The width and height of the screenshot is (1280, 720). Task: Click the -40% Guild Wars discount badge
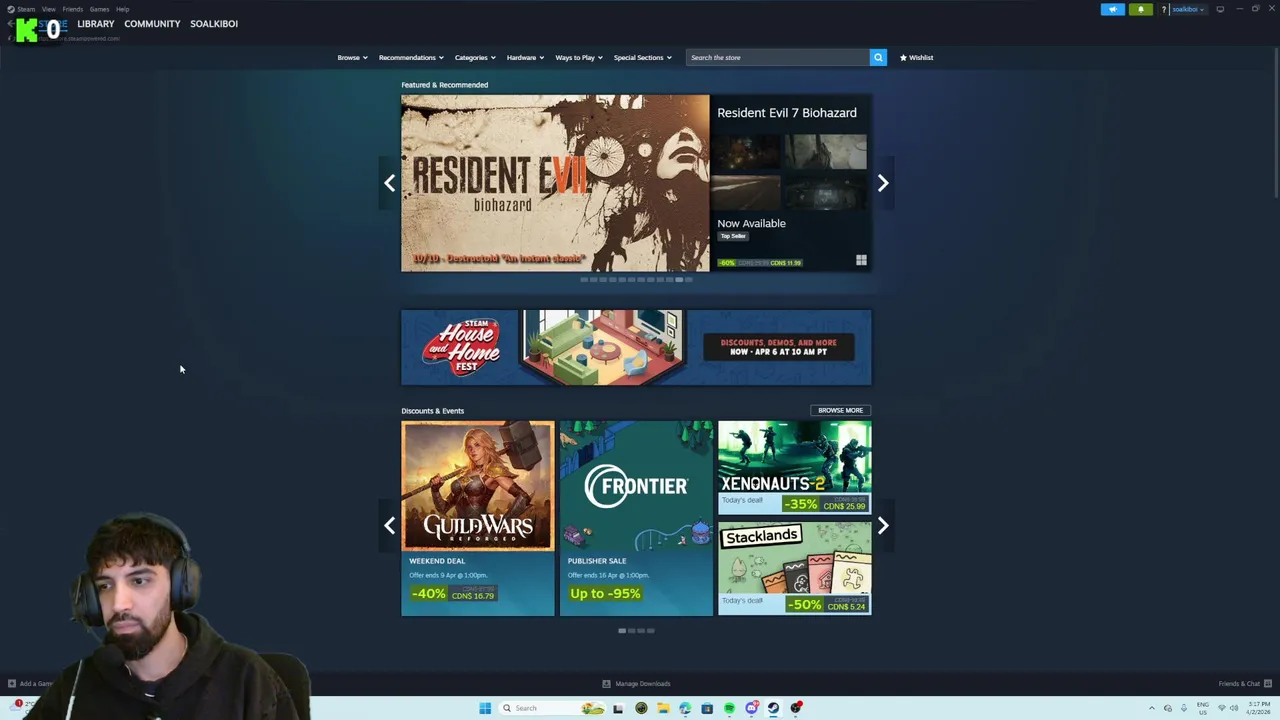click(428, 594)
